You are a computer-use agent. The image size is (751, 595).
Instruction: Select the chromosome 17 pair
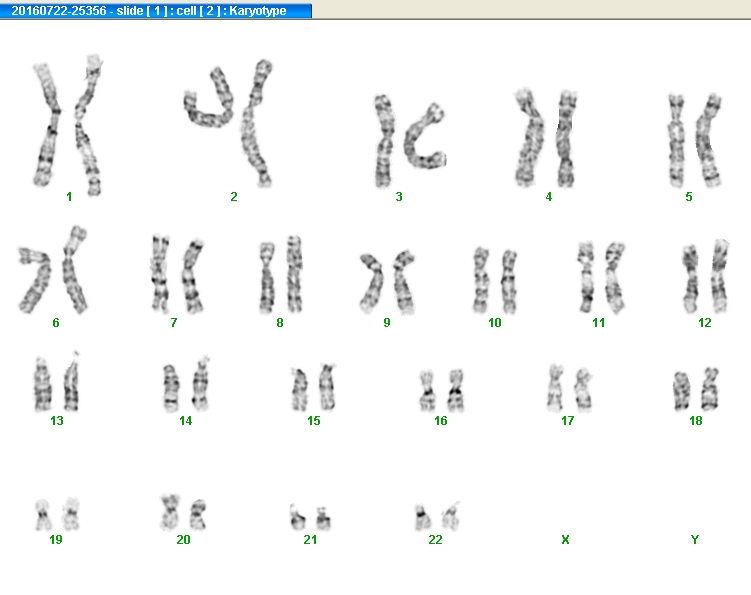[569, 388]
